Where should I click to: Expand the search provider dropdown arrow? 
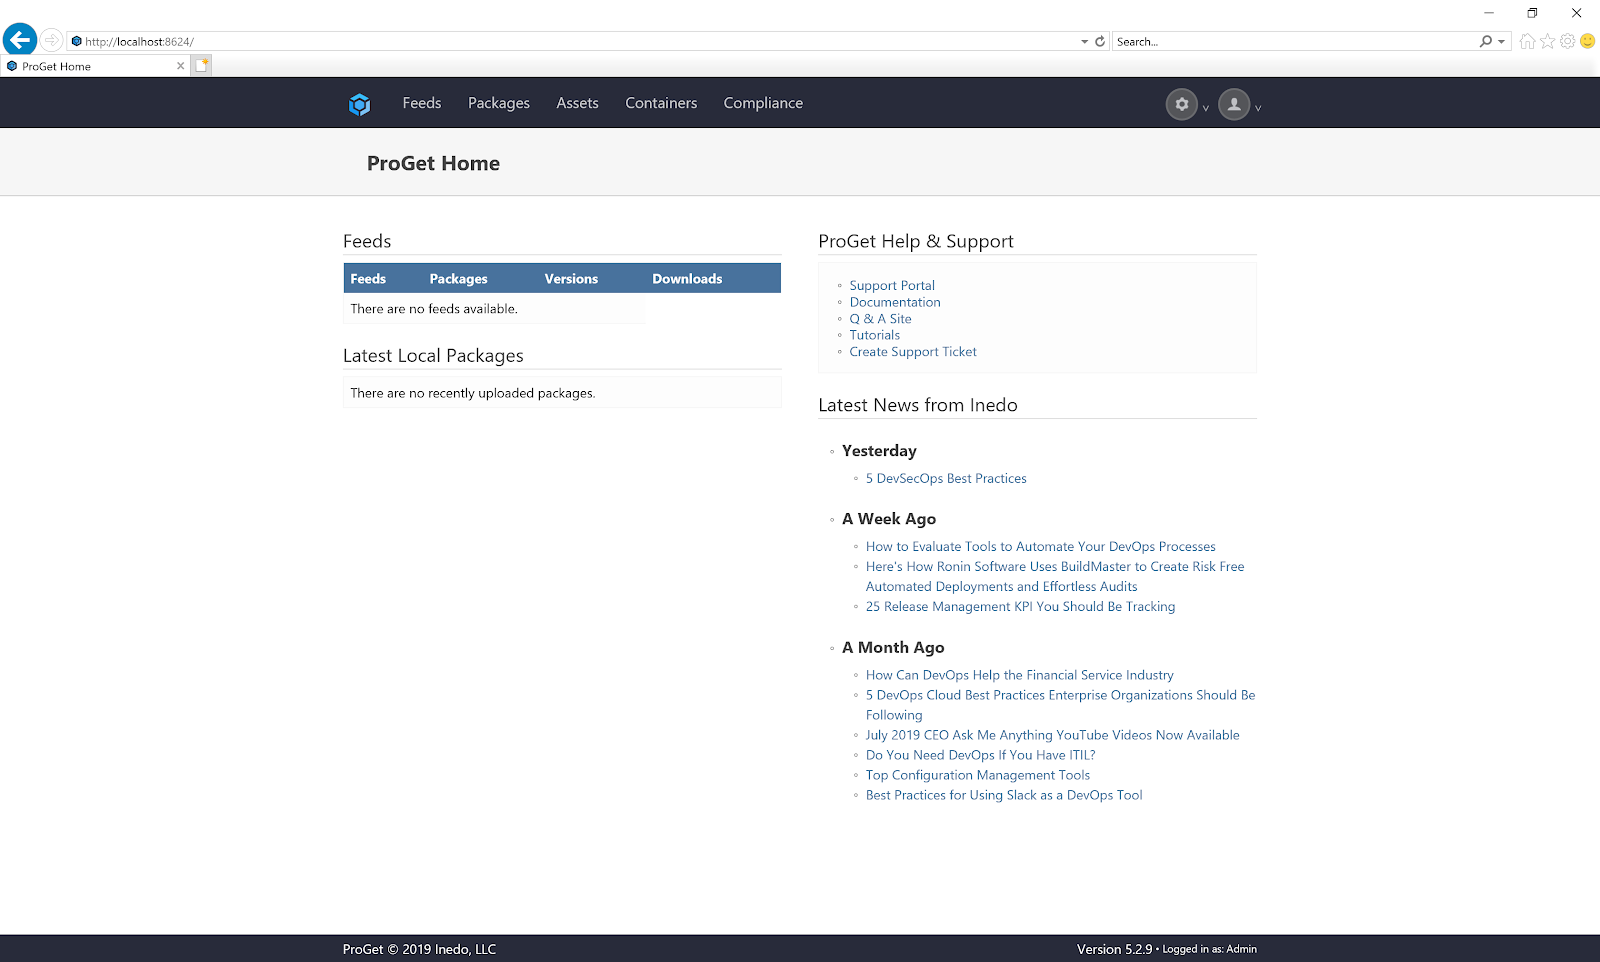click(1501, 42)
